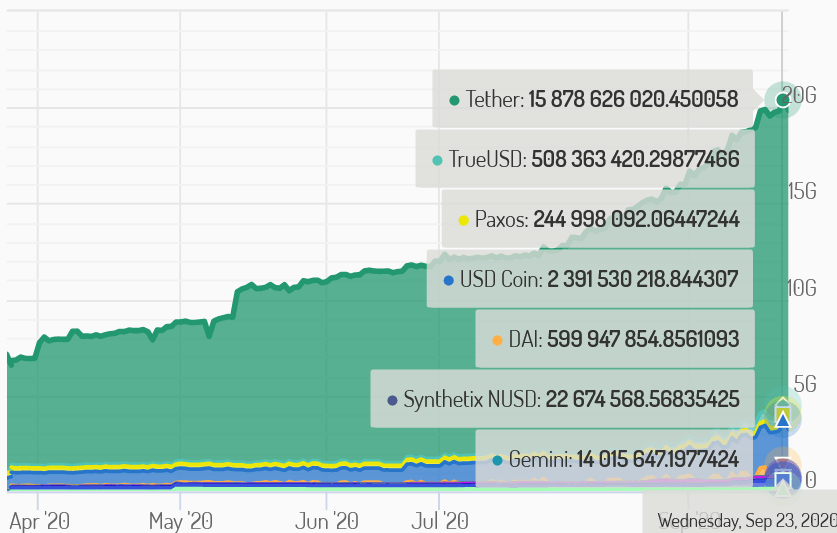Click the 15G y-axis label
Image resolution: width=837 pixels, height=533 pixels.
(802, 191)
